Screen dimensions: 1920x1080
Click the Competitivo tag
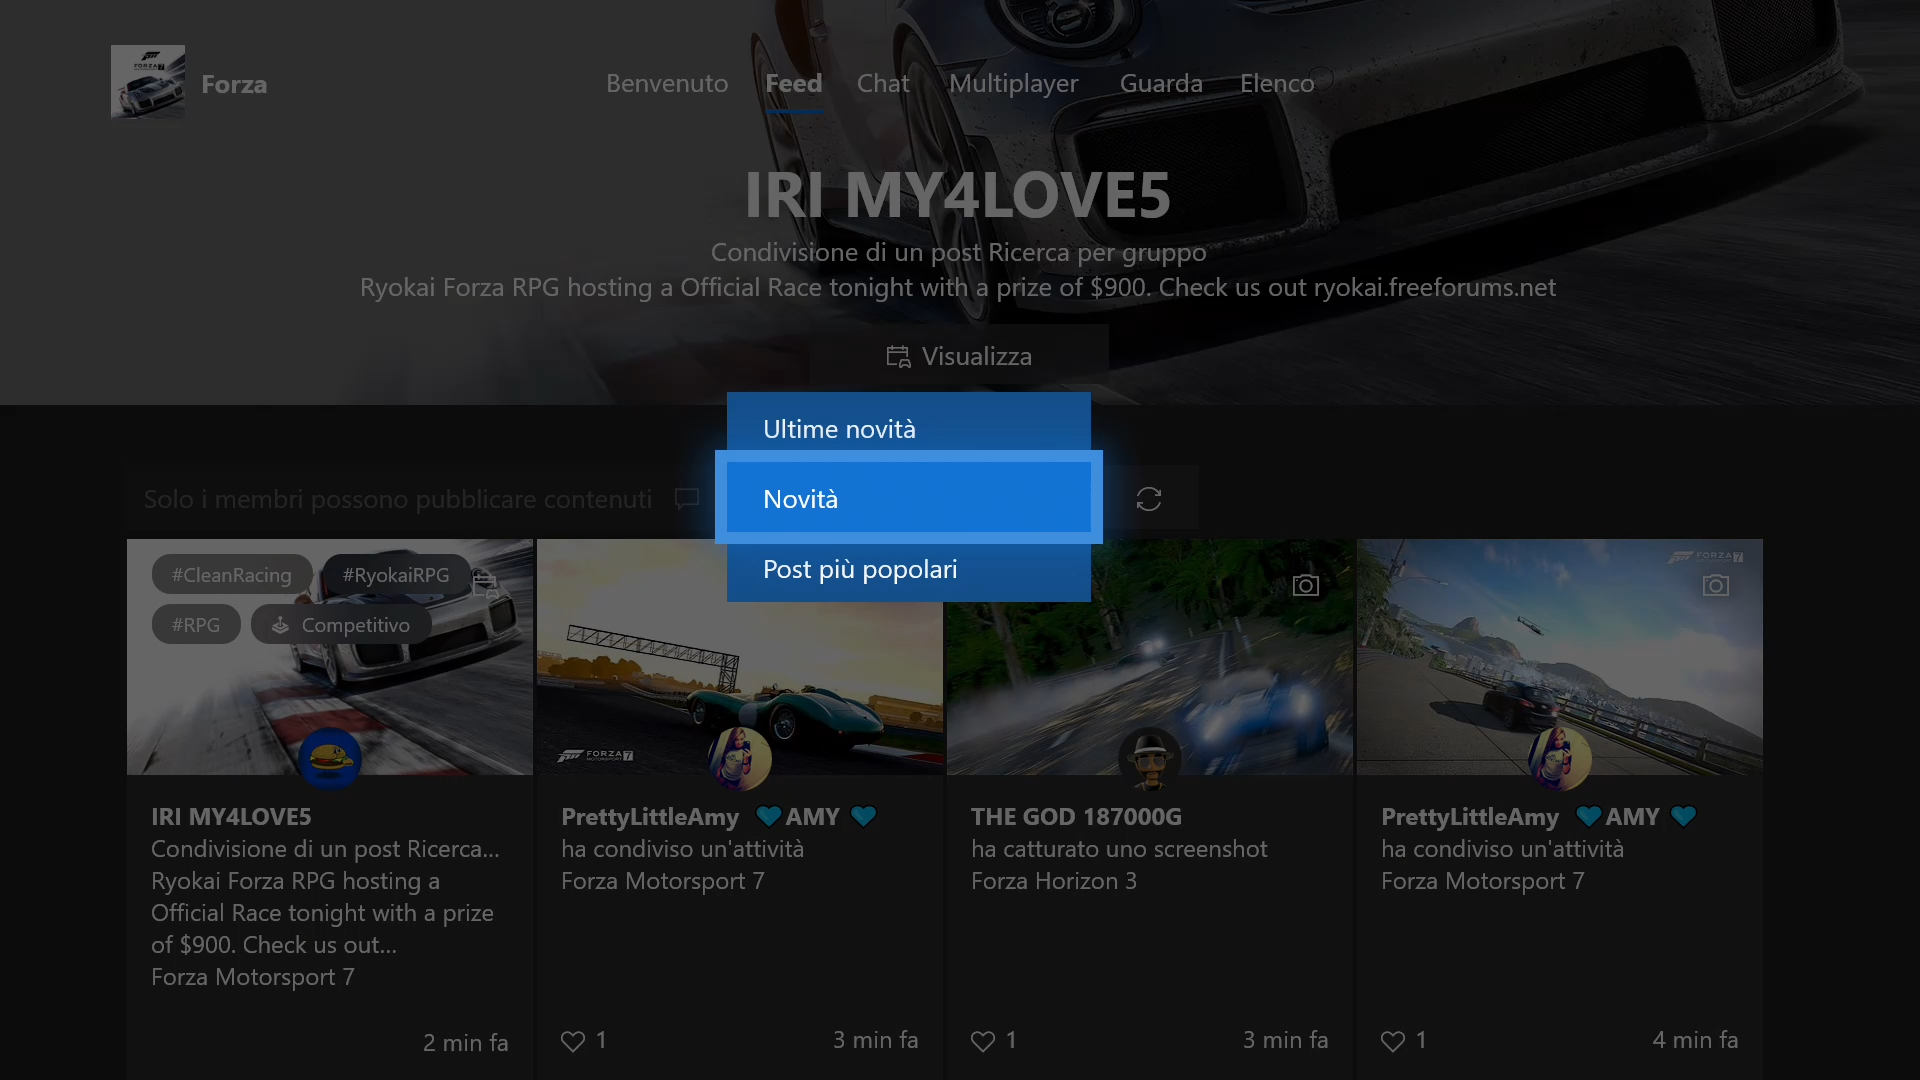[341, 625]
